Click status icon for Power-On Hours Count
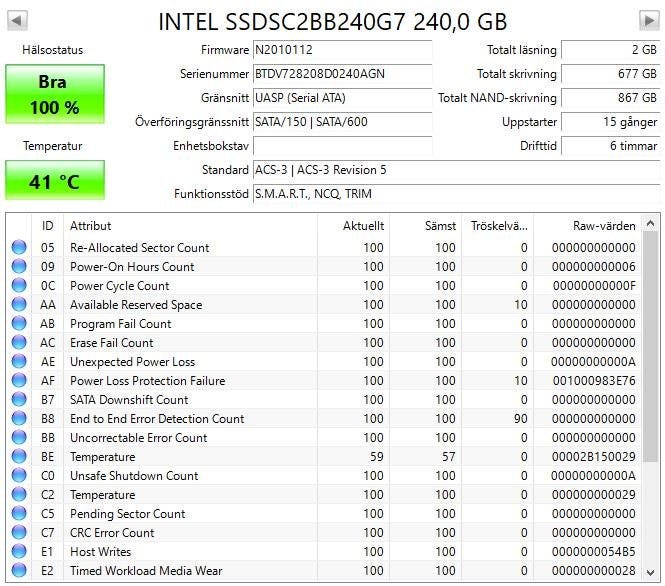This screenshot has height=586, width=665. 19,267
